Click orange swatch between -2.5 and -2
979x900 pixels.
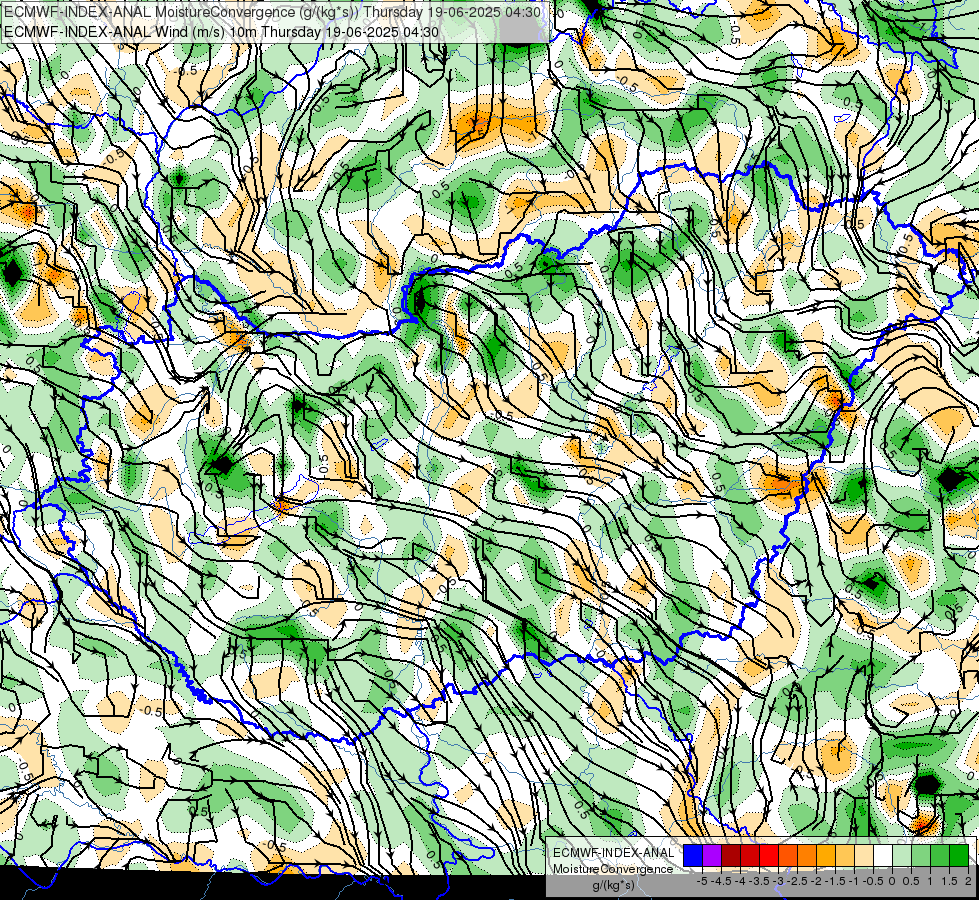(807, 855)
